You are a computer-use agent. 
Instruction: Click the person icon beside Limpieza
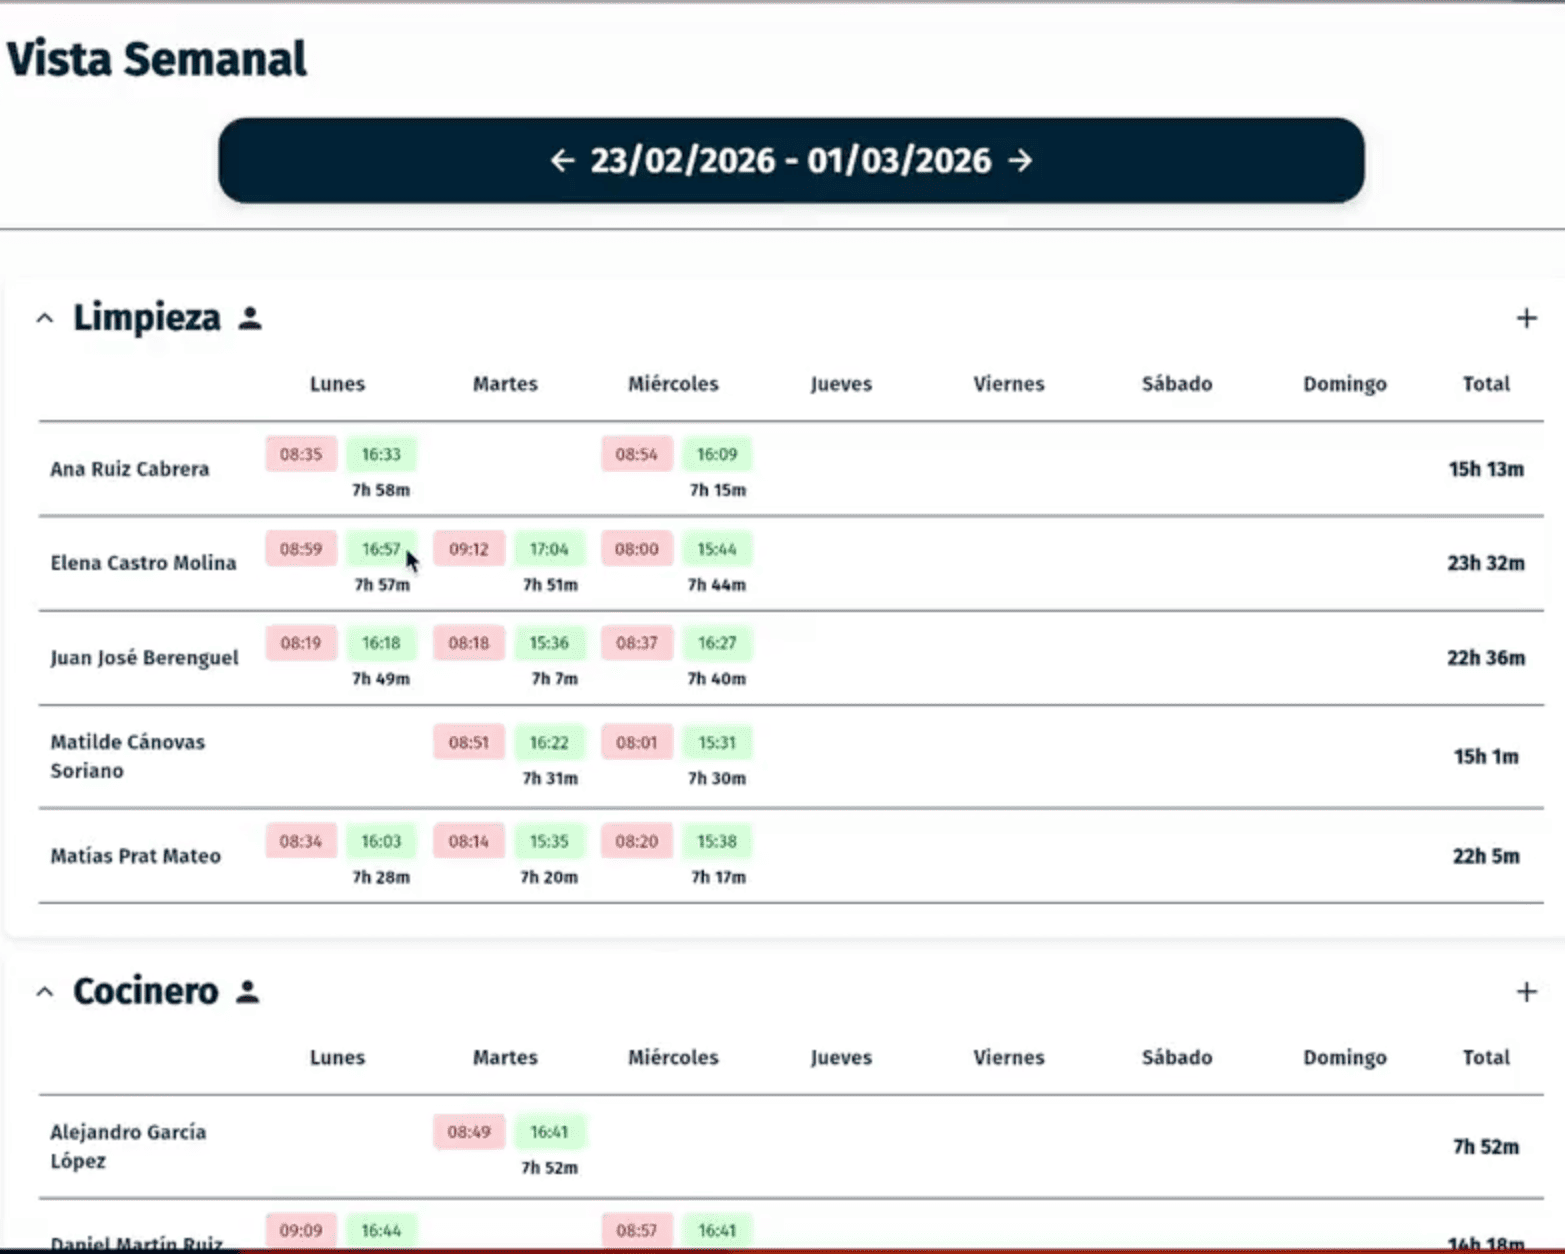[x=250, y=318]
